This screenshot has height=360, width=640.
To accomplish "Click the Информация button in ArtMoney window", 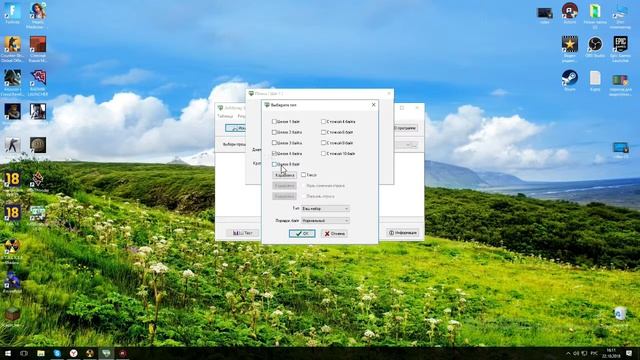I will (x=403, y=233).
